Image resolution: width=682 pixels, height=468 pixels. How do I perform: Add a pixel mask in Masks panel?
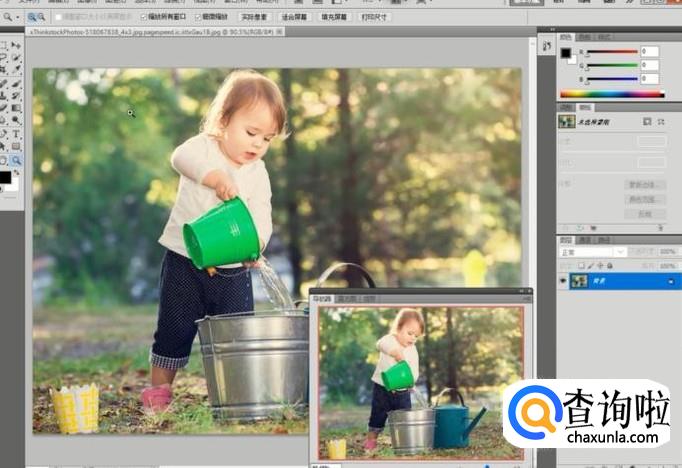click(647, 122)
